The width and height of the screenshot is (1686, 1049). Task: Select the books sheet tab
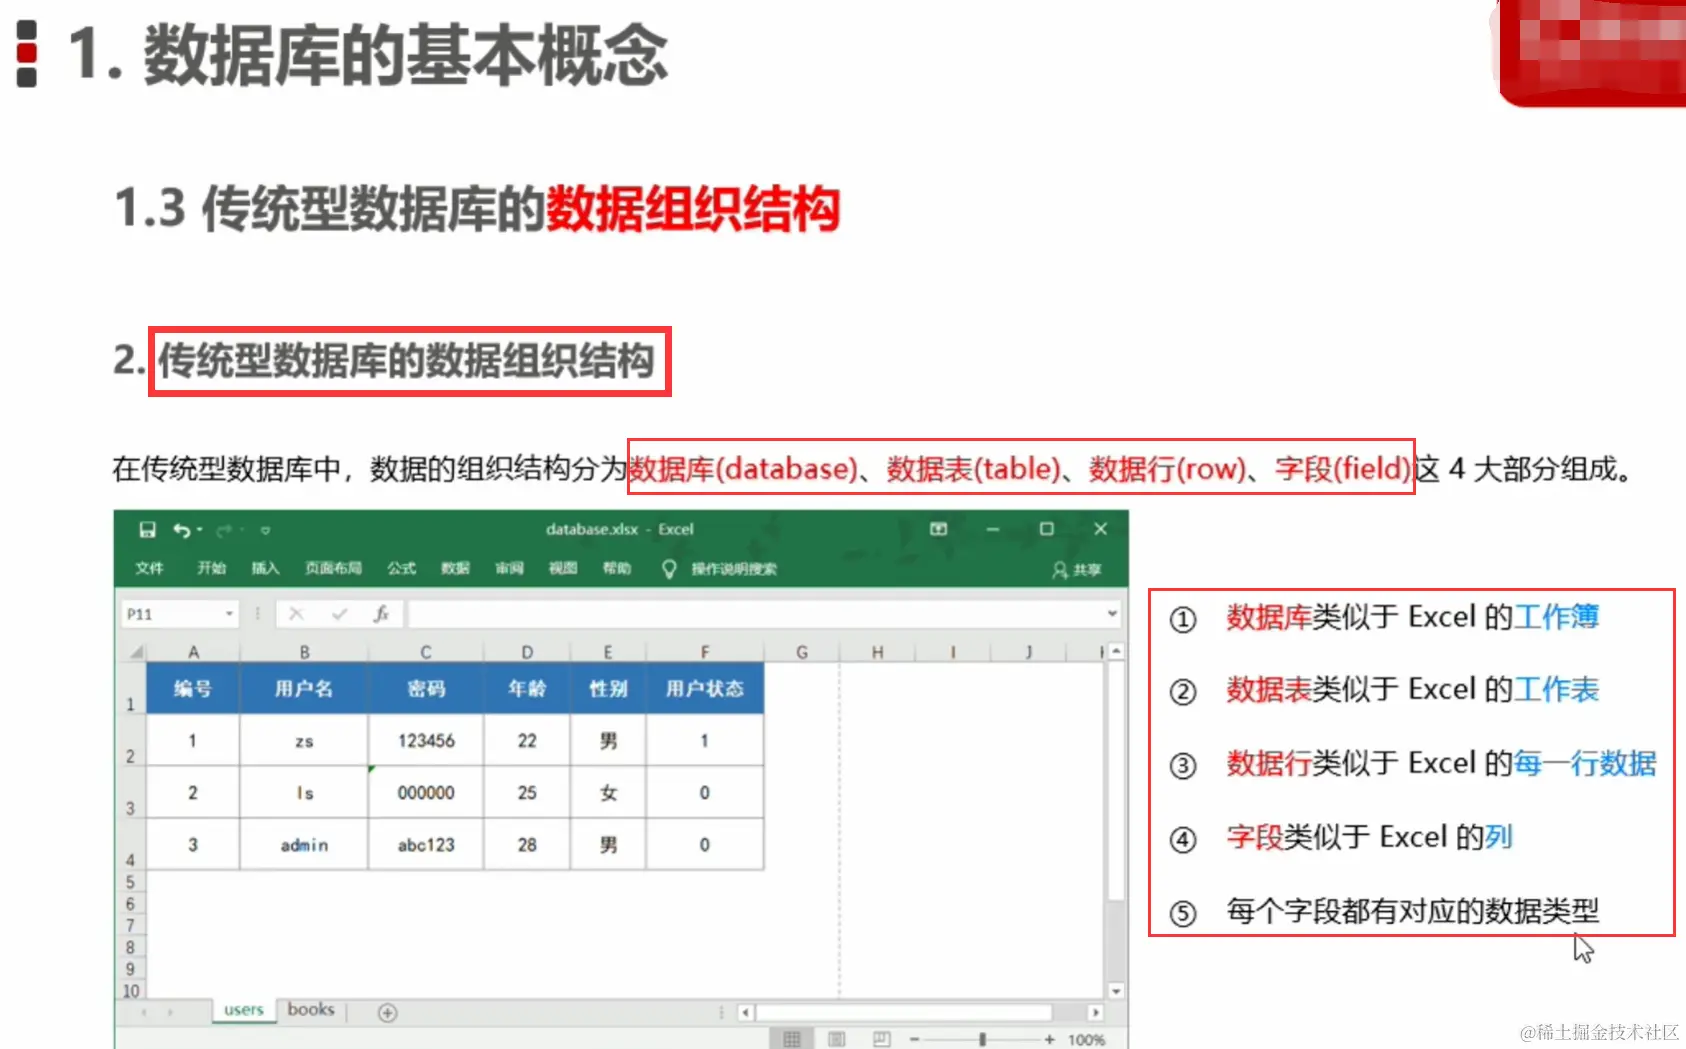311,1010
